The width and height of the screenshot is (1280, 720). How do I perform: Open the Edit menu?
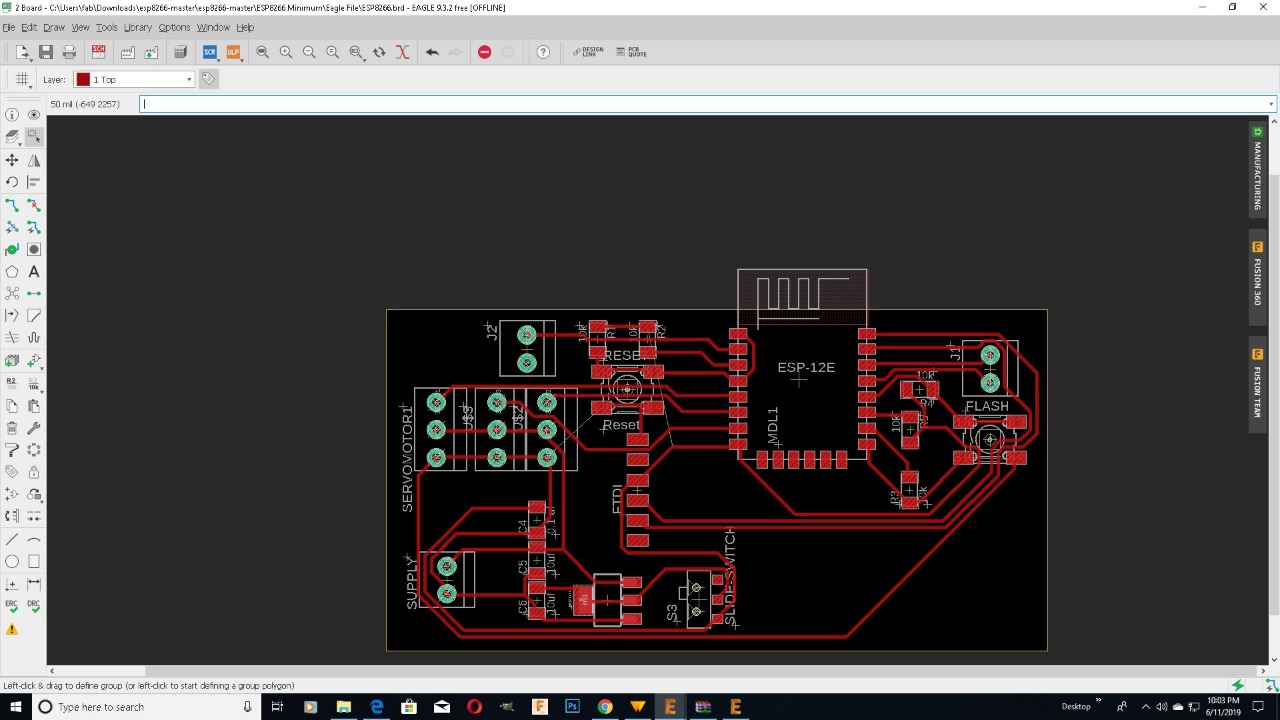29,27
